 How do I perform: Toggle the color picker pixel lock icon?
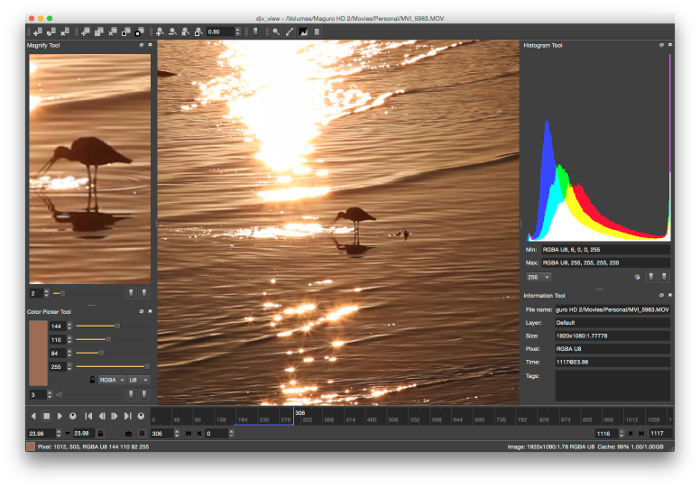coord(92,380)
